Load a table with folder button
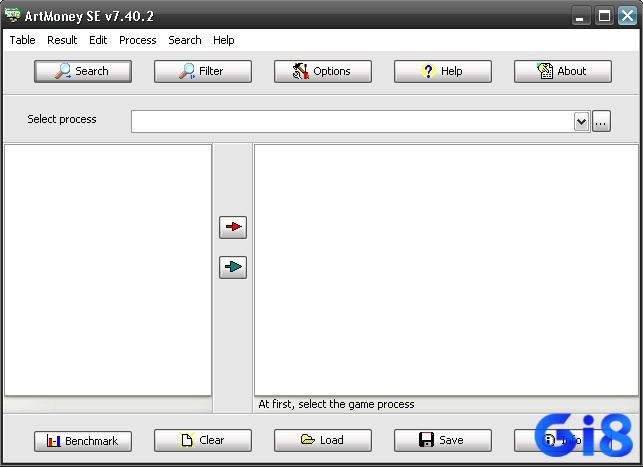The image size is (643, 467). pyautogui.click(x=323, y=440)
